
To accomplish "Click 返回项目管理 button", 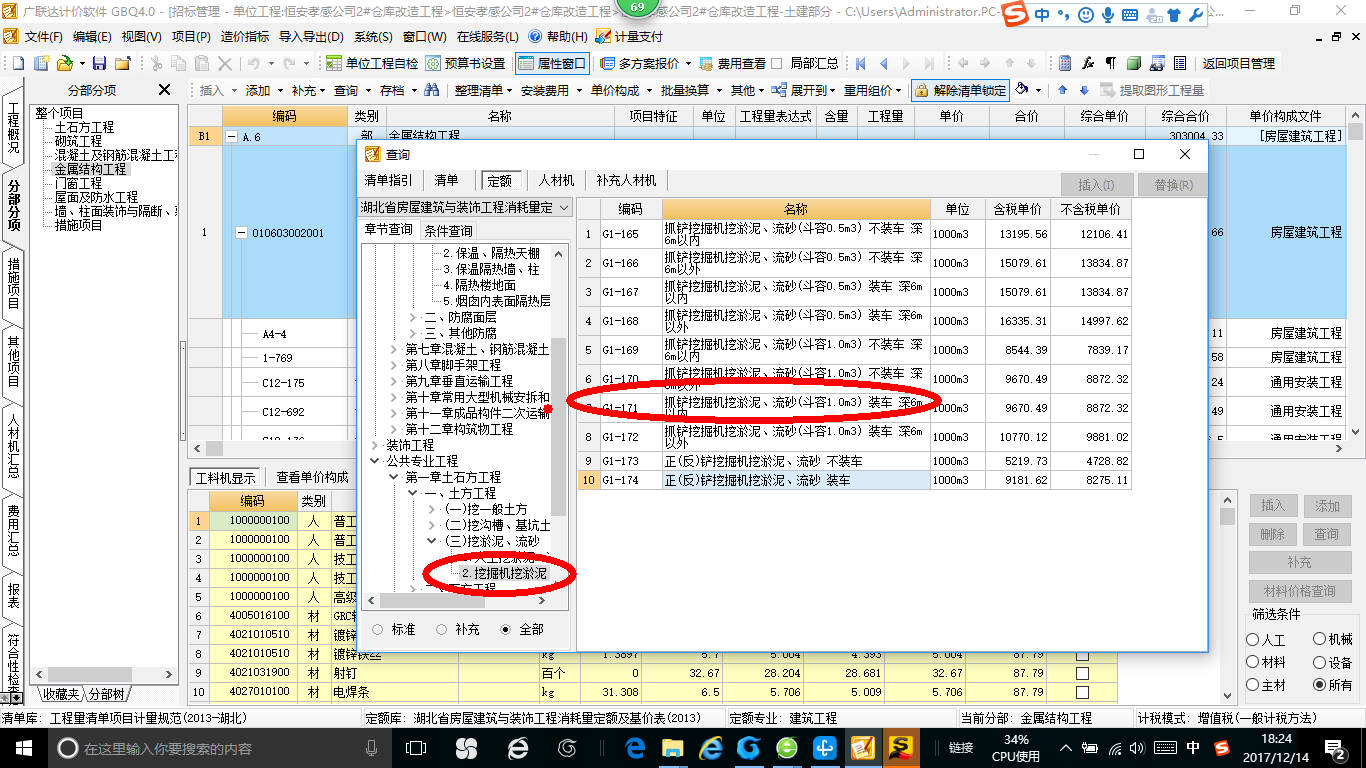I will coord(1239,63).
